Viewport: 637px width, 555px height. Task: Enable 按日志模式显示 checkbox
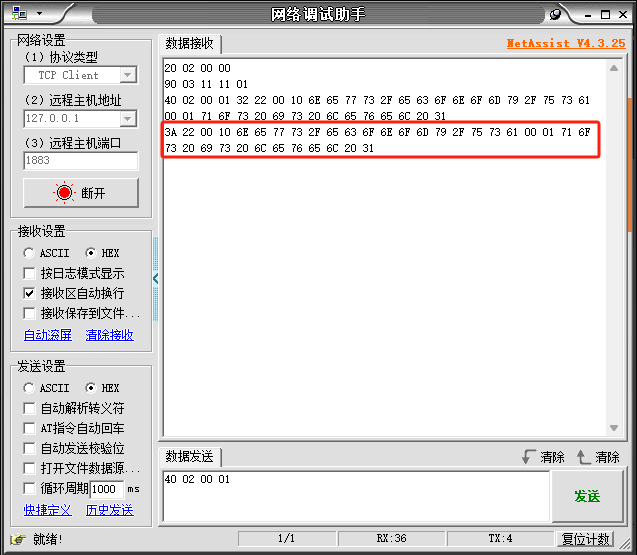(29, 273)
